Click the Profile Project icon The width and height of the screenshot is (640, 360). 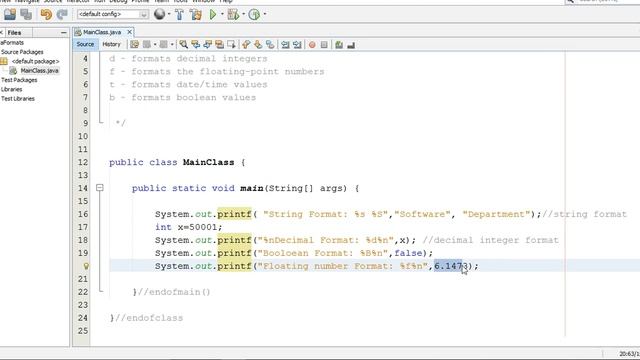[x=254, y=15]
